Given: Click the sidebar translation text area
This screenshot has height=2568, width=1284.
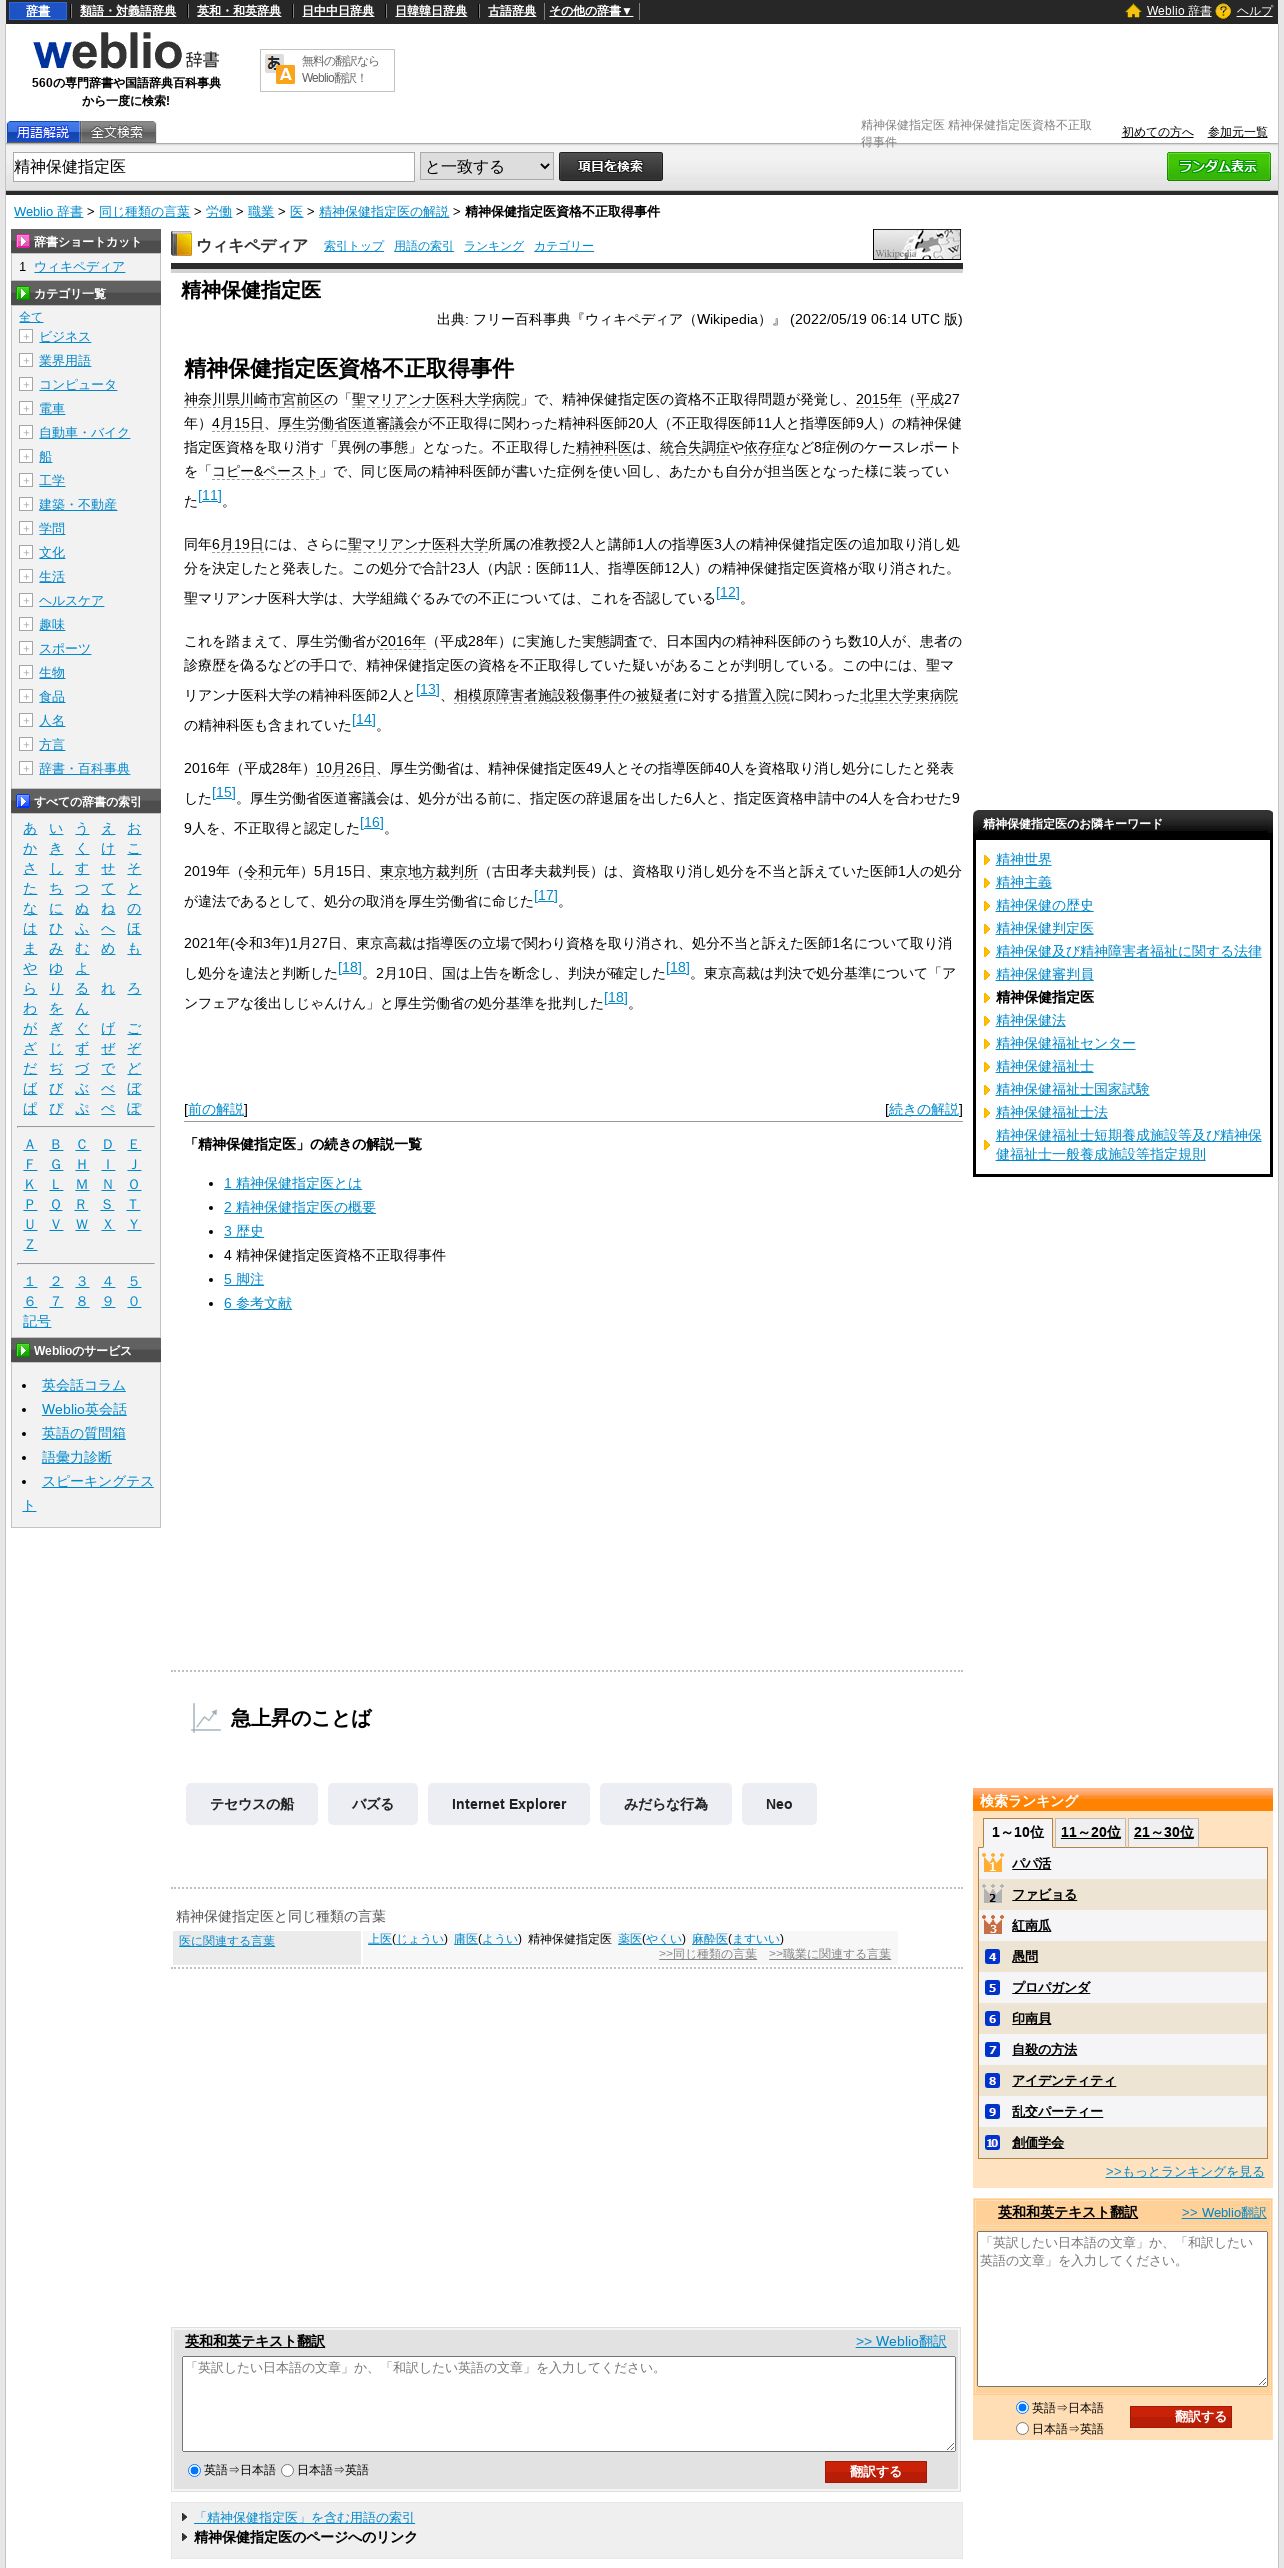Looking at the screenshot, I should 1122,2309.
